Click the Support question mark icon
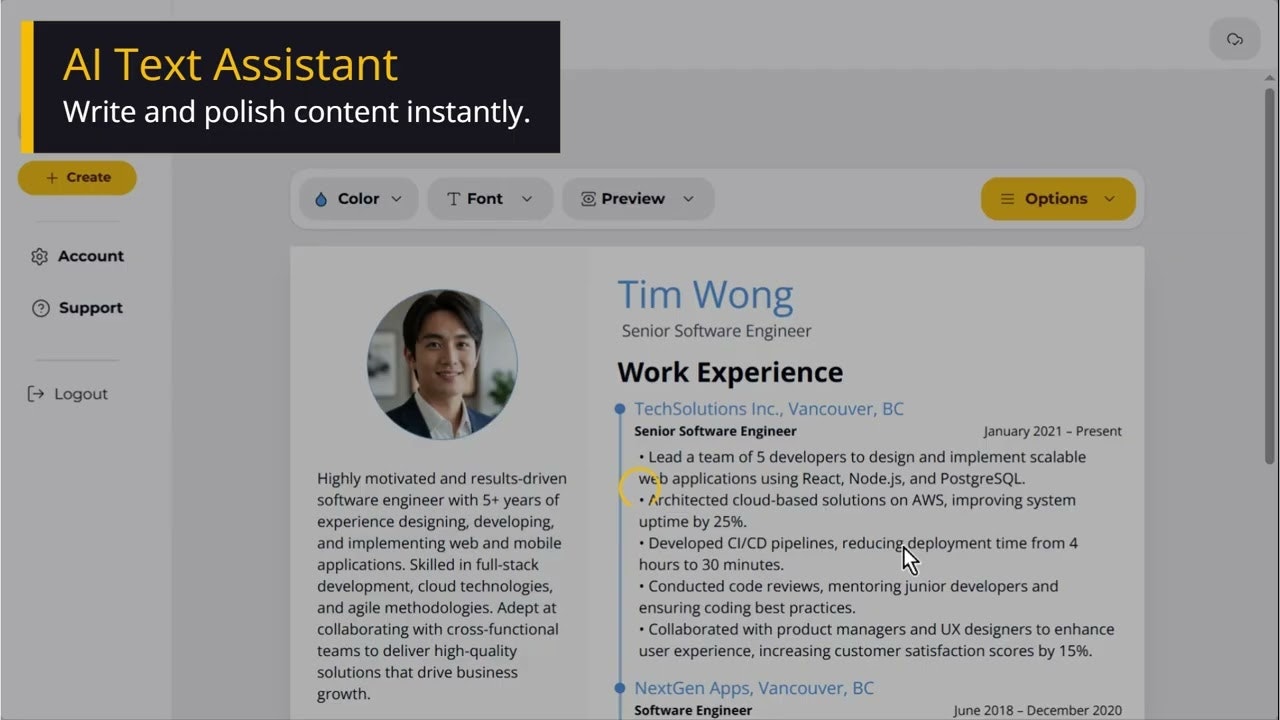This screenshot has width=1280, height=720. pos(40,308)
